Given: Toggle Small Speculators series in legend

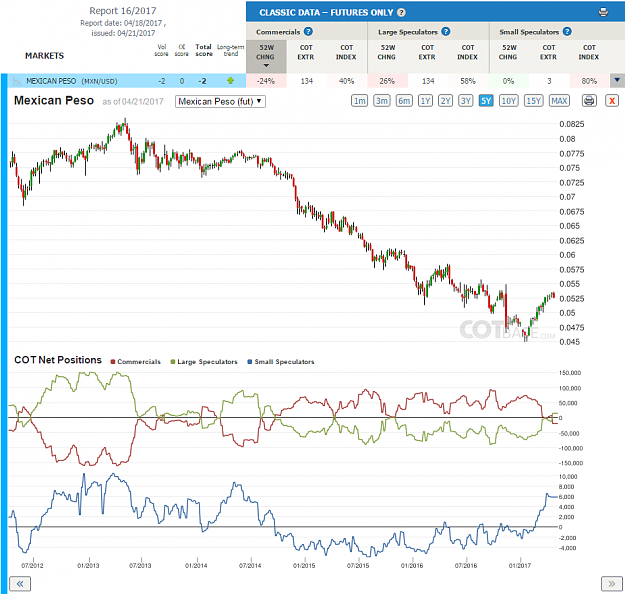Looking at the screenshot, I should [281, 362].
